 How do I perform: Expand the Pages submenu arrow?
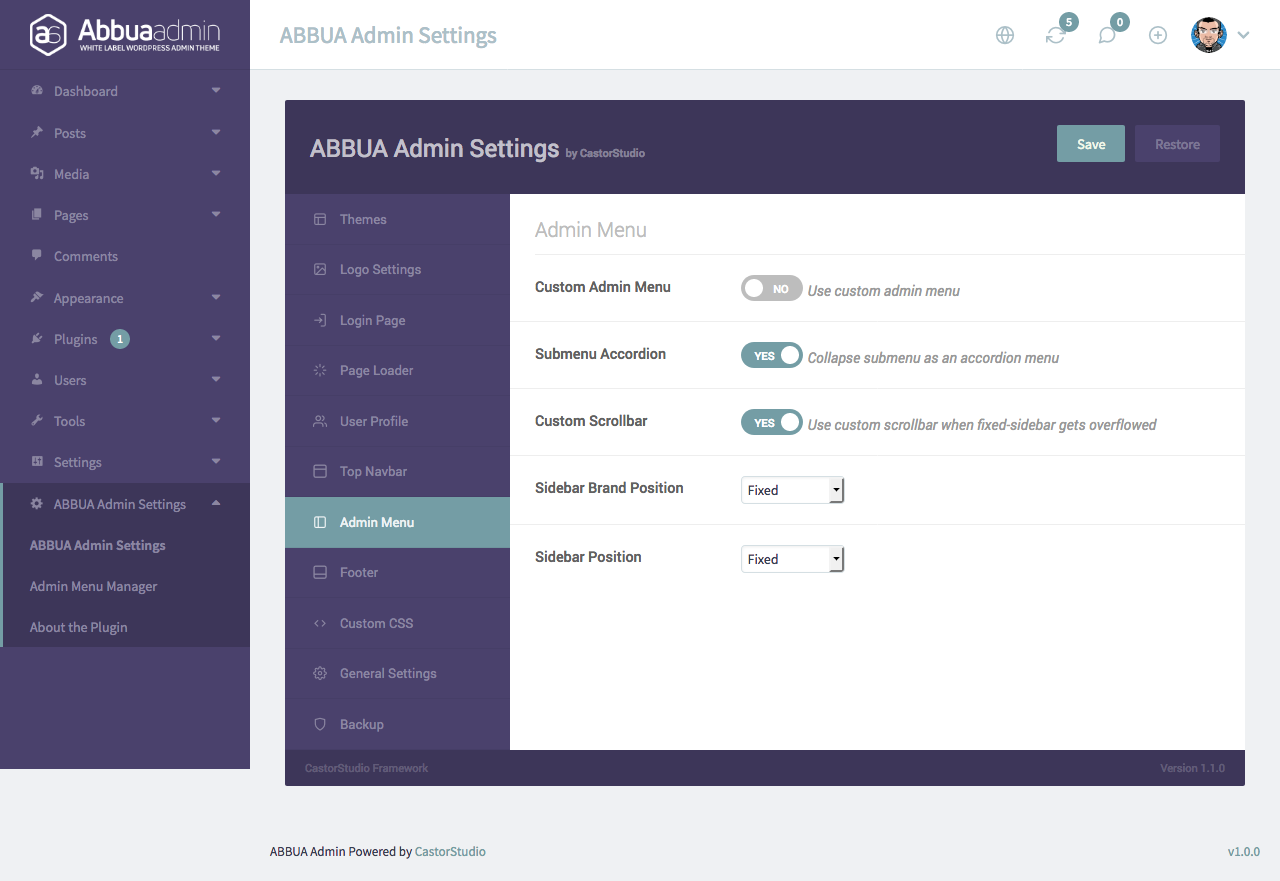tap(216, 214)
